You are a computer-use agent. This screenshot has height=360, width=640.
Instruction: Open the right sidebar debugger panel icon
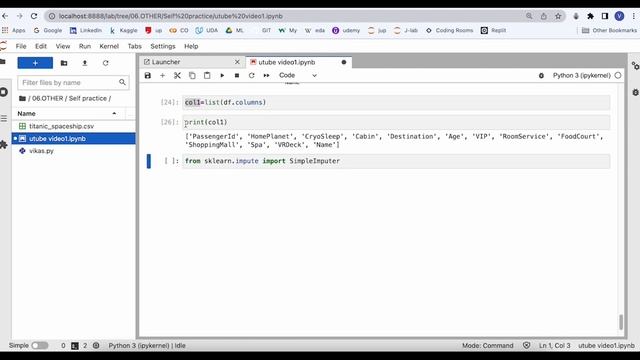tap(636, 92)
